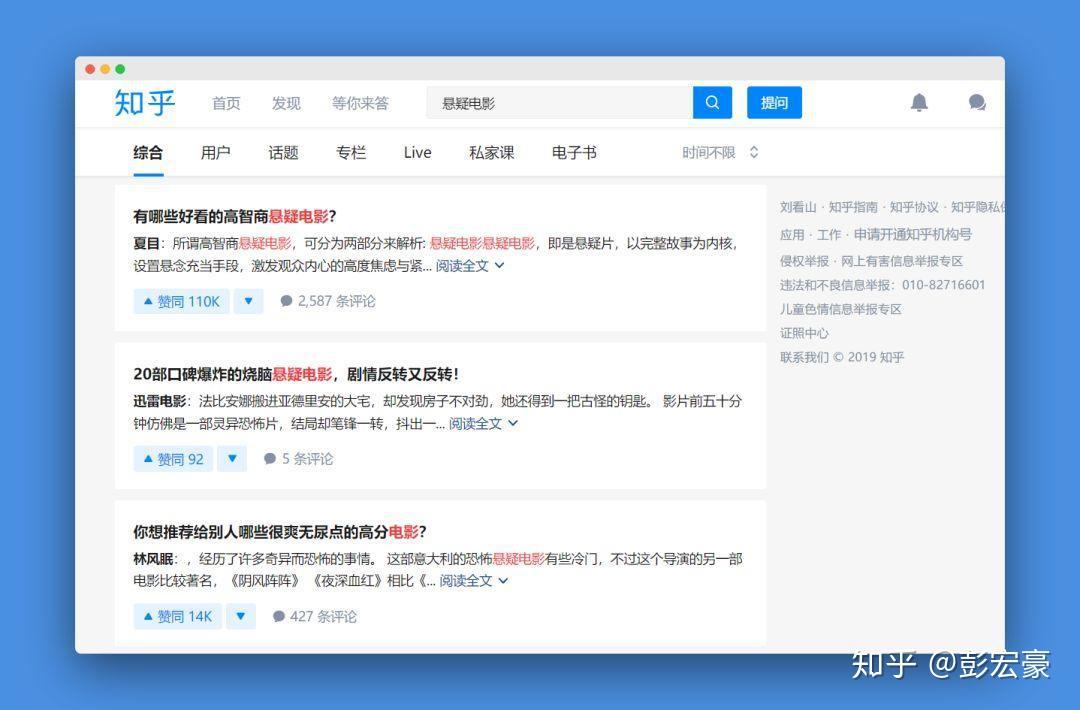Switch to the 电子书 tab
This screenshot has width=1080, height=710.
tap(574, 152)
